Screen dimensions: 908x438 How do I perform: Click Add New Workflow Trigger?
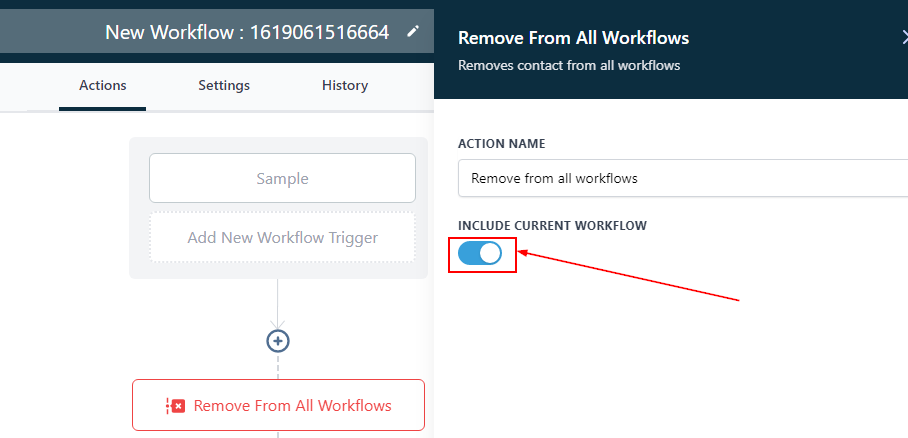point(283,238)
